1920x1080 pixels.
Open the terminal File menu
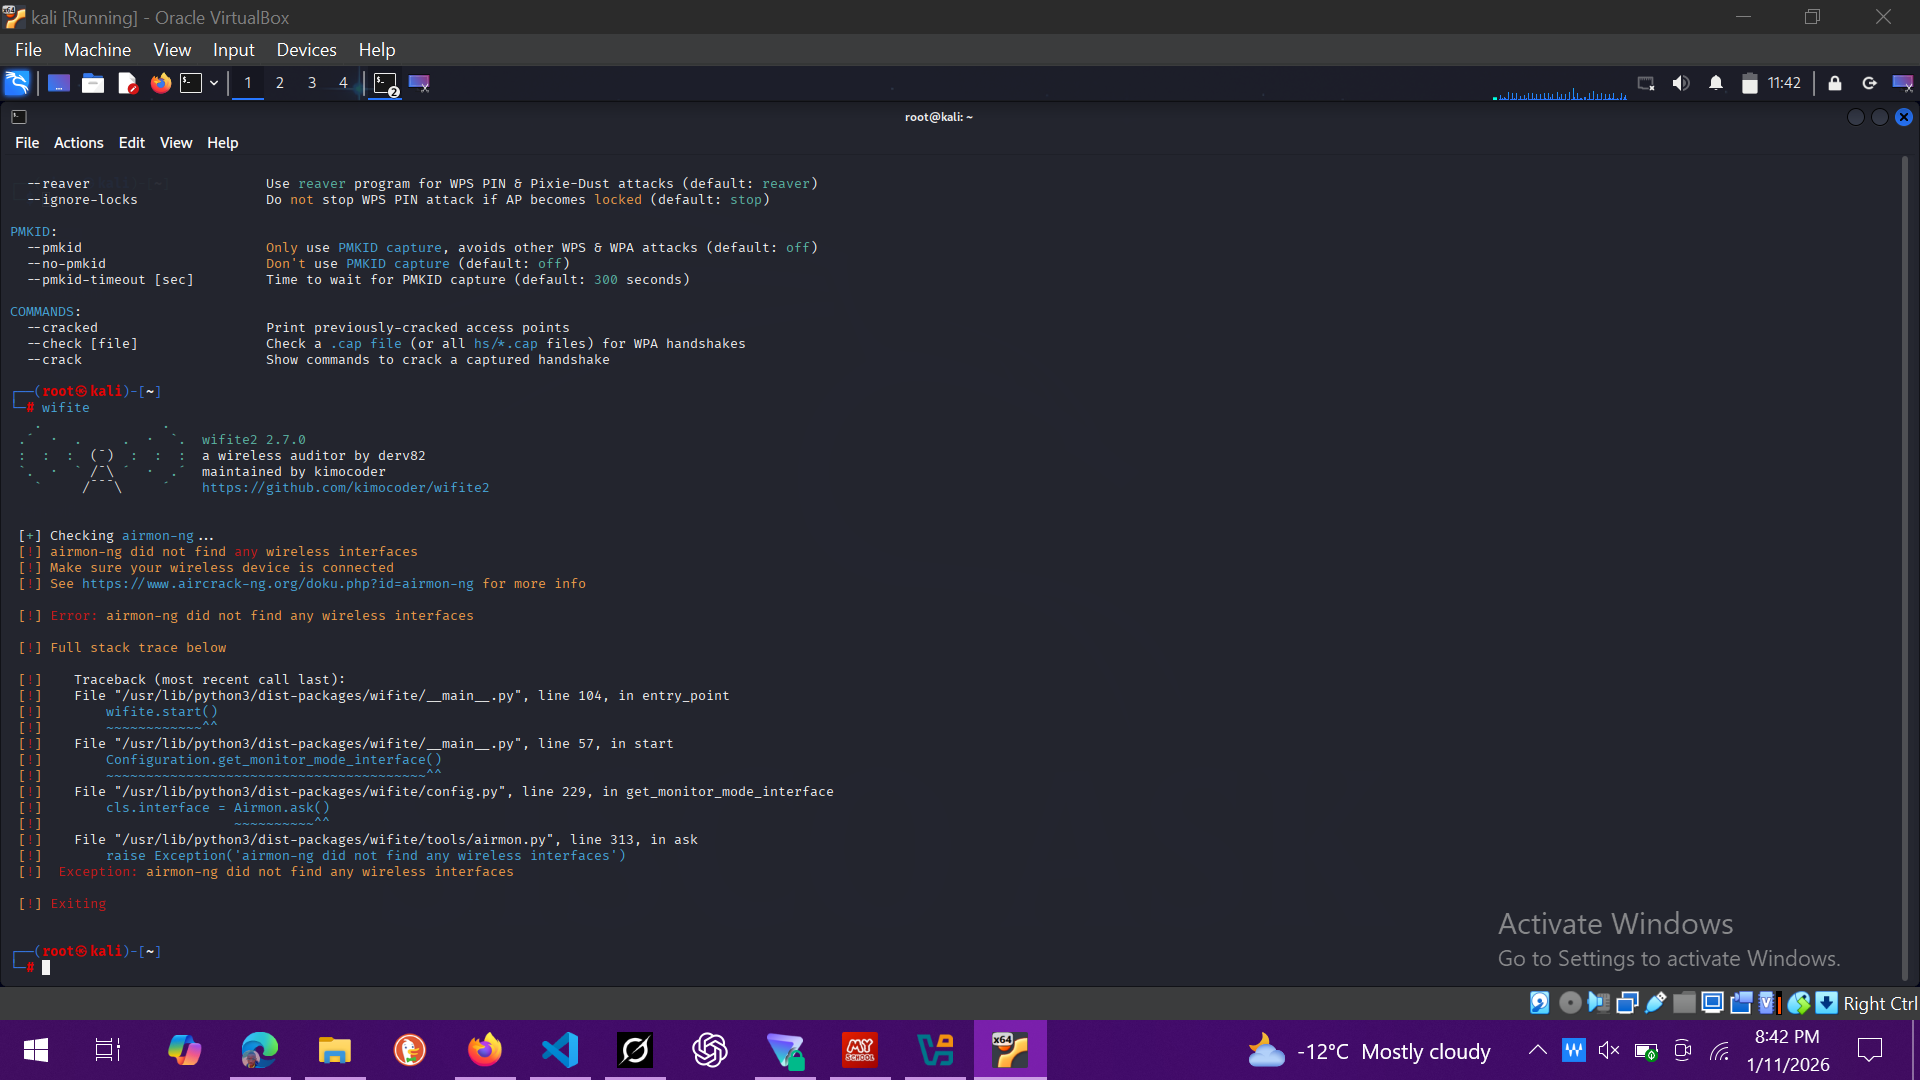pyautogui.click(x=27, y=143)
